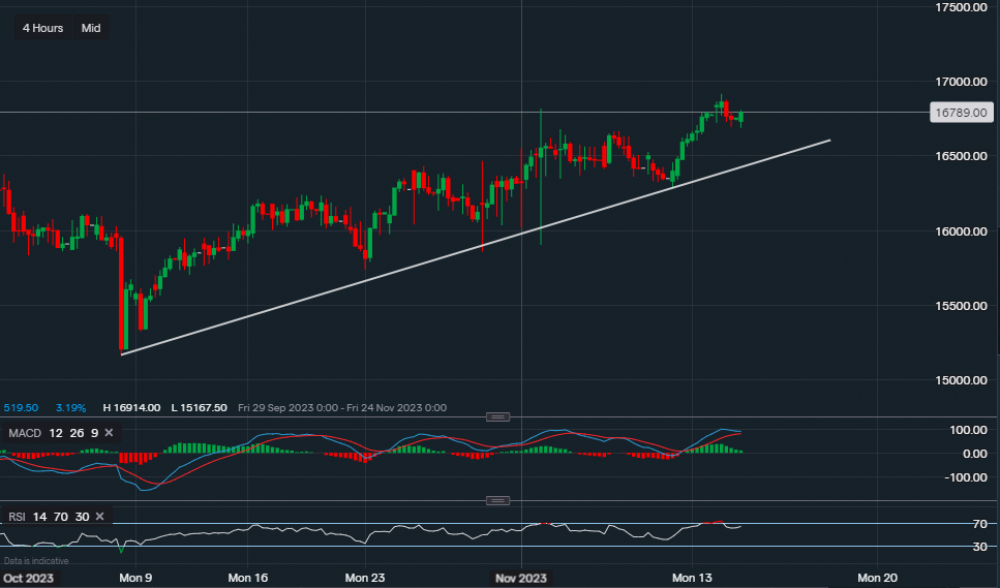
Task: Click the Mon 20 date axis label
Action: pyautogui.click(x=877, y=578)
